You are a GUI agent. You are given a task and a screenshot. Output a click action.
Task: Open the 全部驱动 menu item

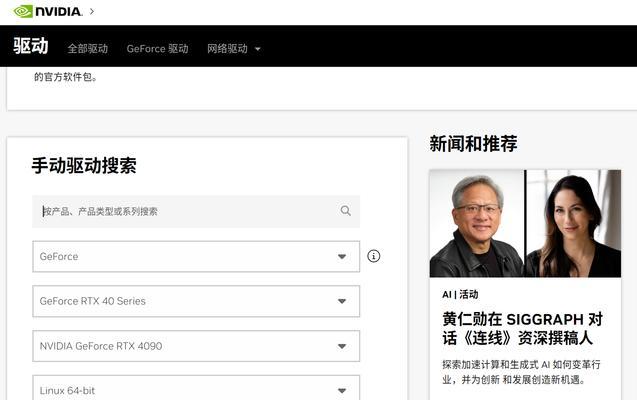tap(88, 49)
